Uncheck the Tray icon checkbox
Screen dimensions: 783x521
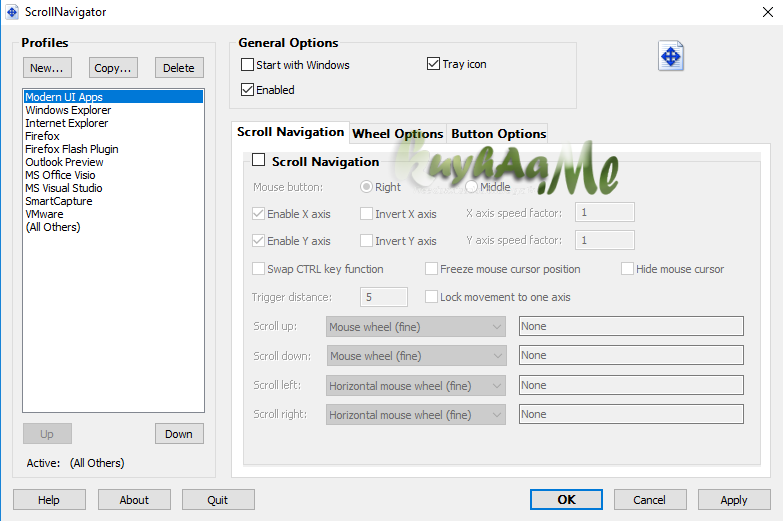point(433,63)
